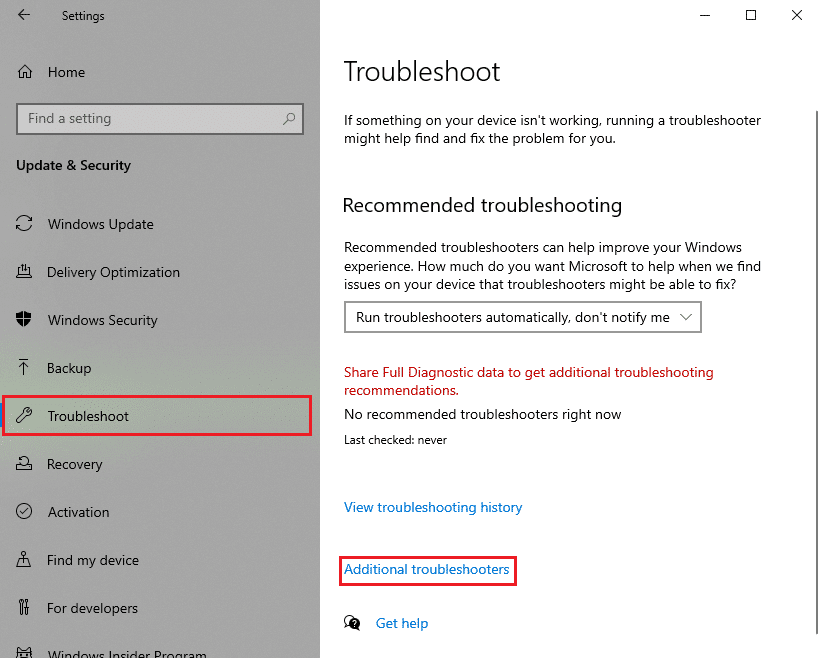This screenshot has width=820, height=658.
Task: Select the Backup icon in the sidebar
Action: point(25,368)
